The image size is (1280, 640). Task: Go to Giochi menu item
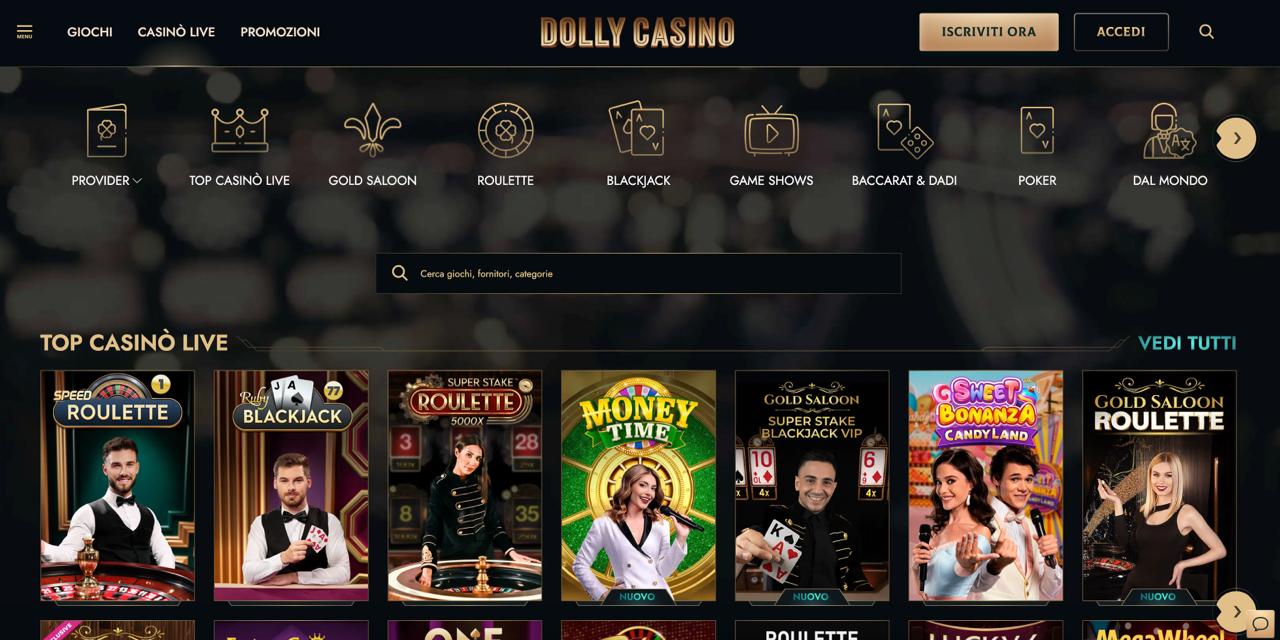pos(90,32)
